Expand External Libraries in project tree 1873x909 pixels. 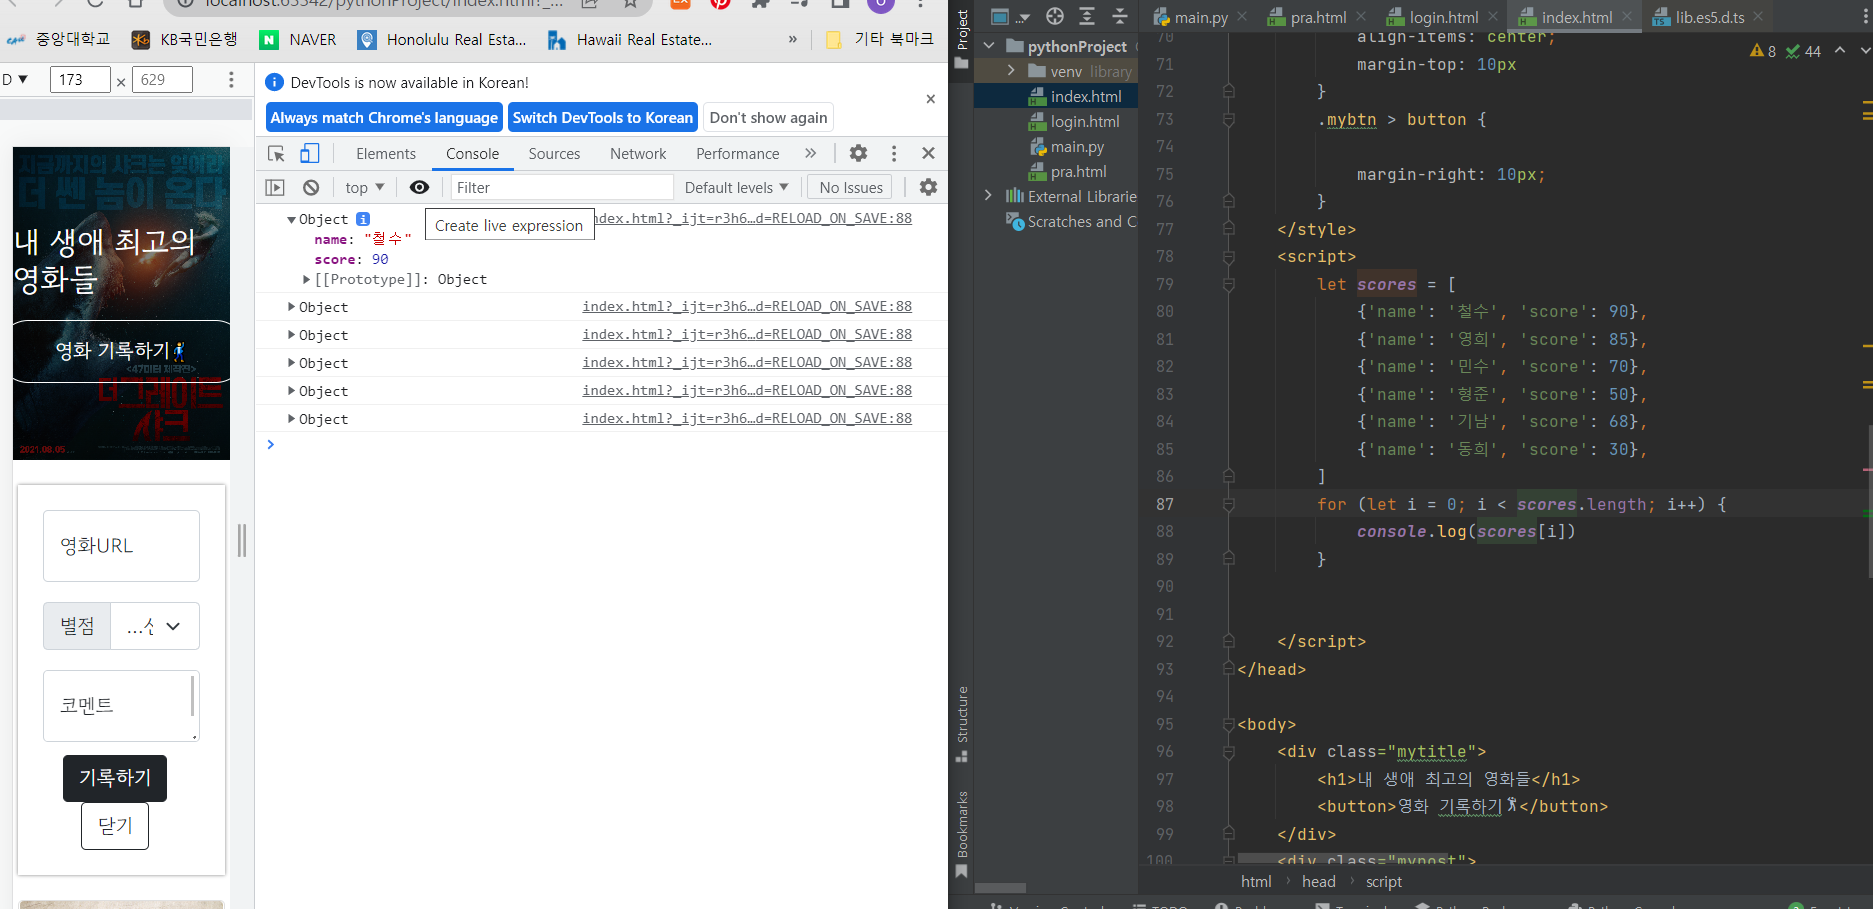(989, 196)
